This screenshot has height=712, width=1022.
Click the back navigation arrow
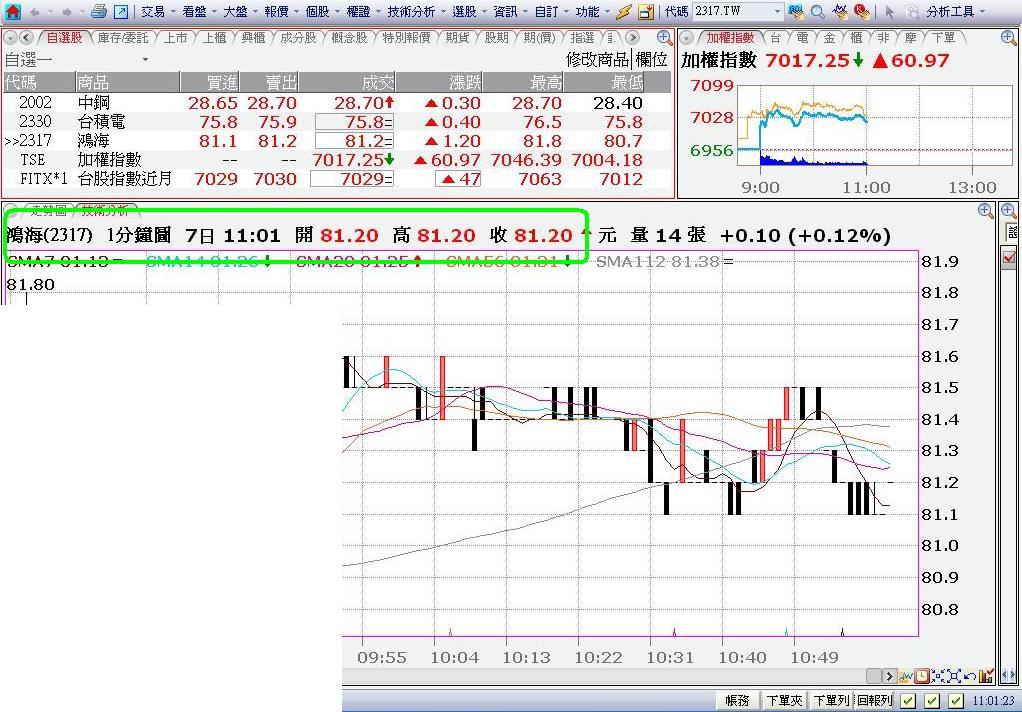click(x=34, y=12)
